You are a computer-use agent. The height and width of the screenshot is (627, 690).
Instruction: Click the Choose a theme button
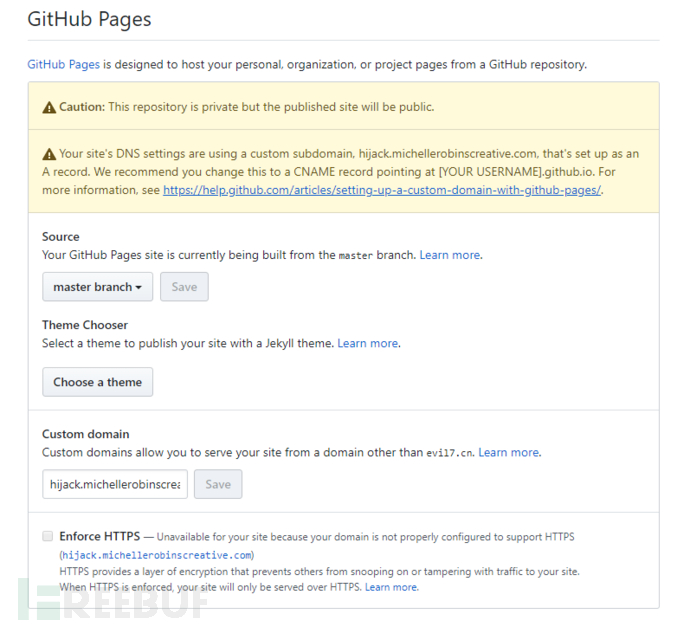98,382
